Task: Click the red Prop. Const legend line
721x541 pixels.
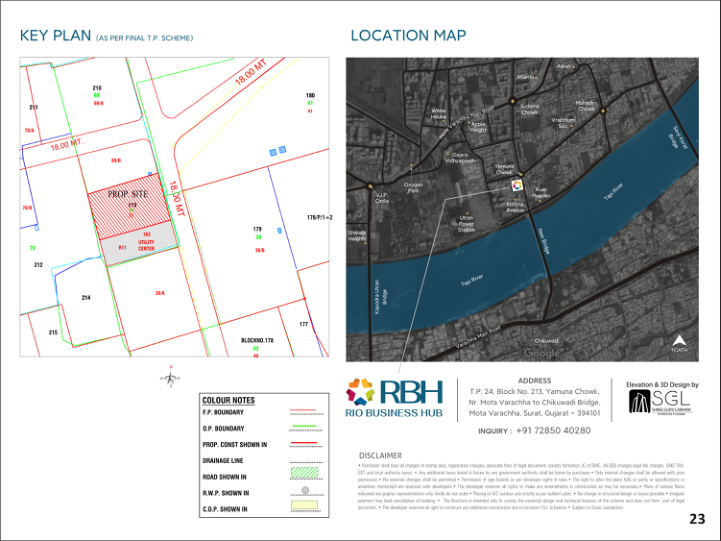Action: [303, 443]
